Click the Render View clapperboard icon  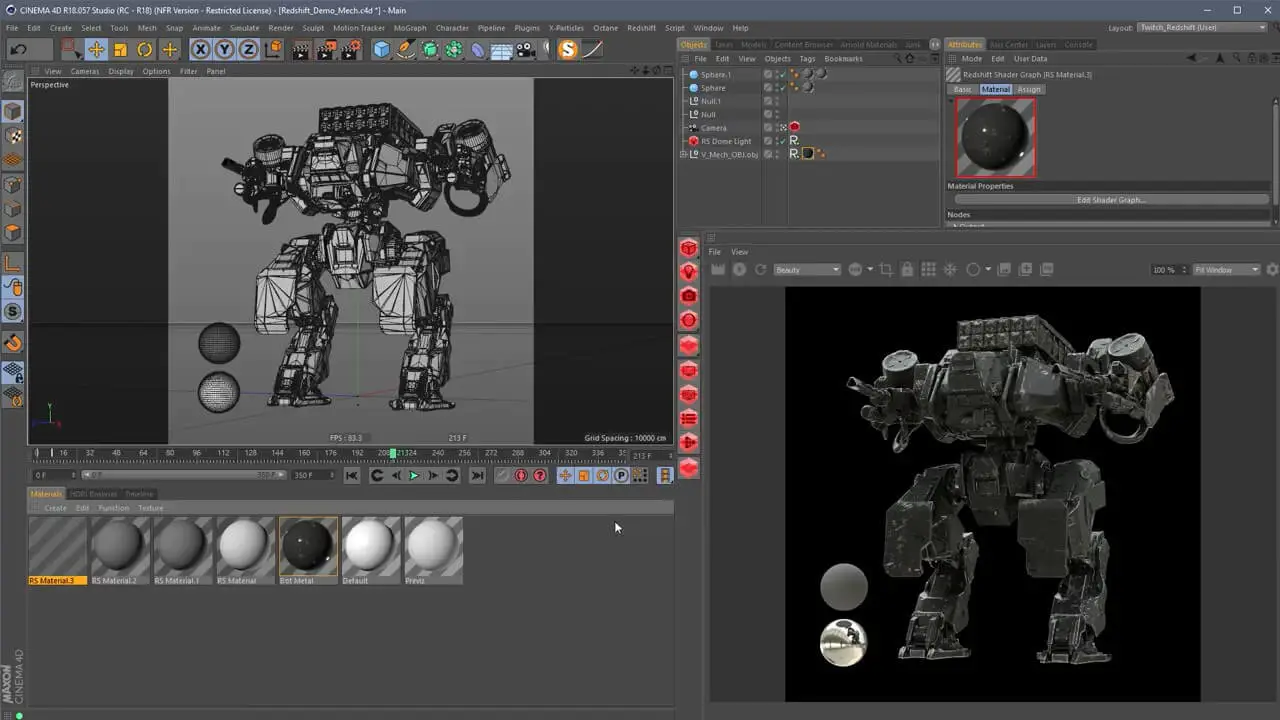[301, 49]
